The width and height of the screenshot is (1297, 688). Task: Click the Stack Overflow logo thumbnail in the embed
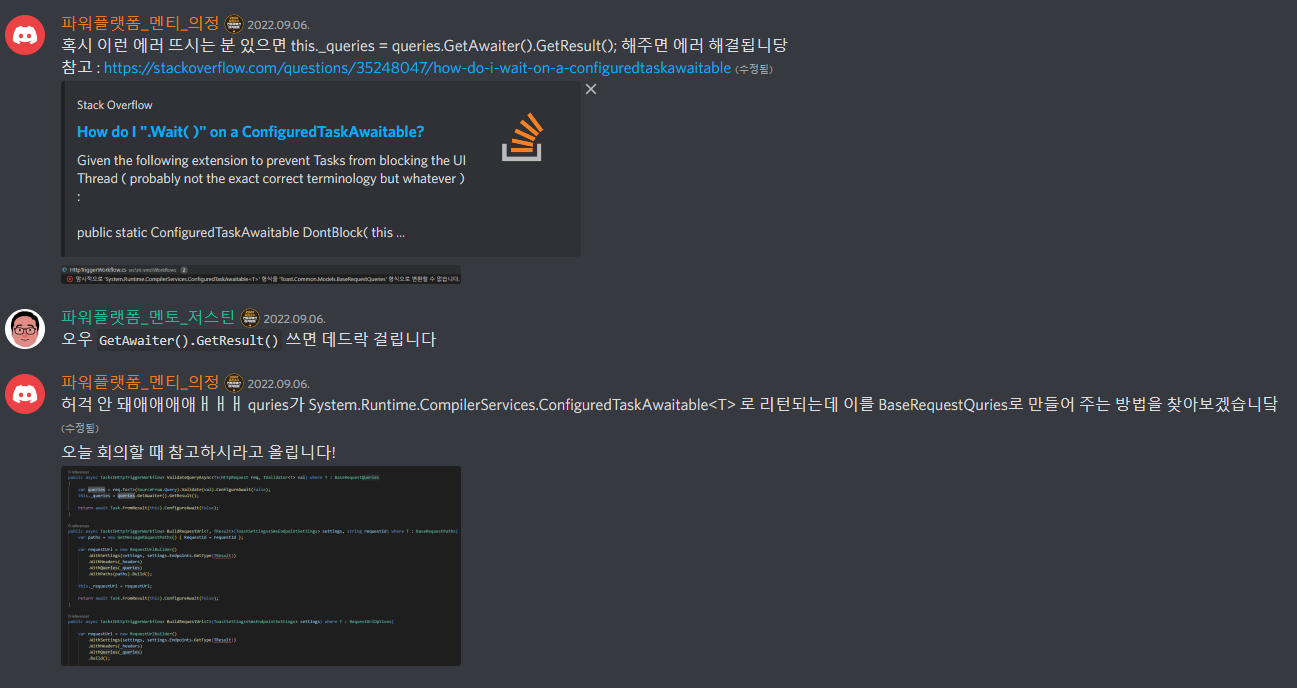[x=523, y=136]
